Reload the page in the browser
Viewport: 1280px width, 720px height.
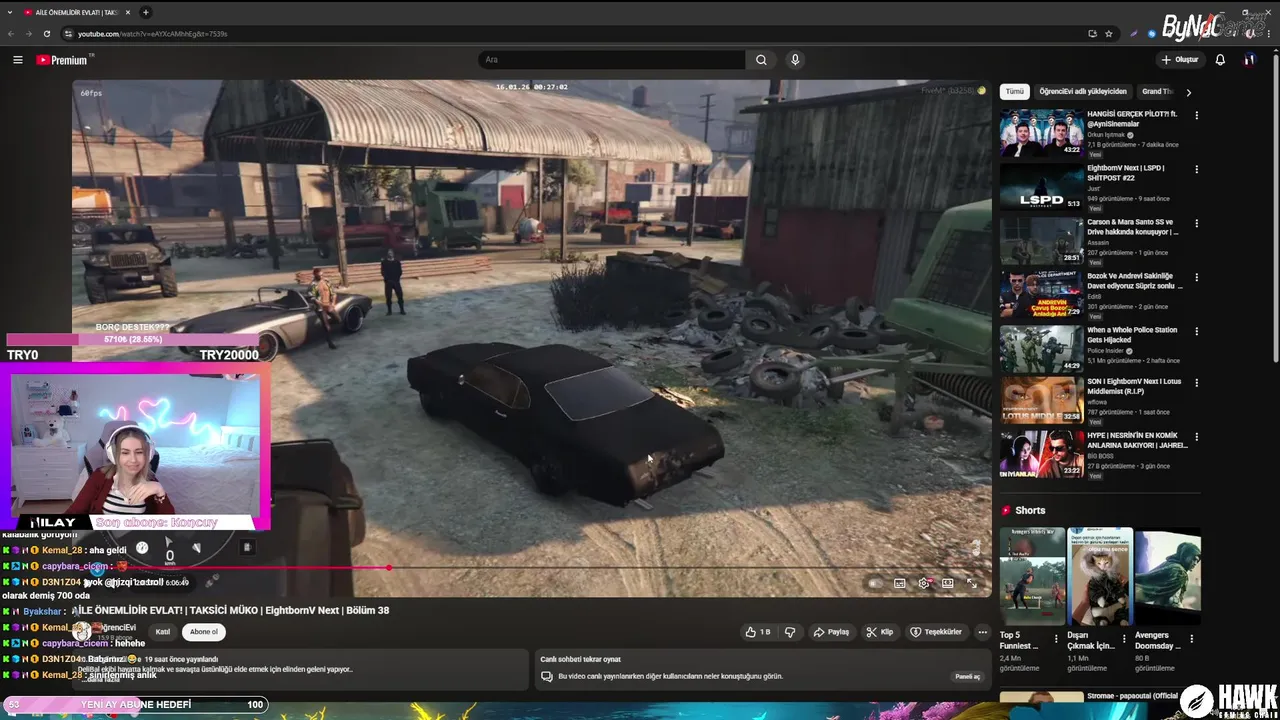(47, 33)
